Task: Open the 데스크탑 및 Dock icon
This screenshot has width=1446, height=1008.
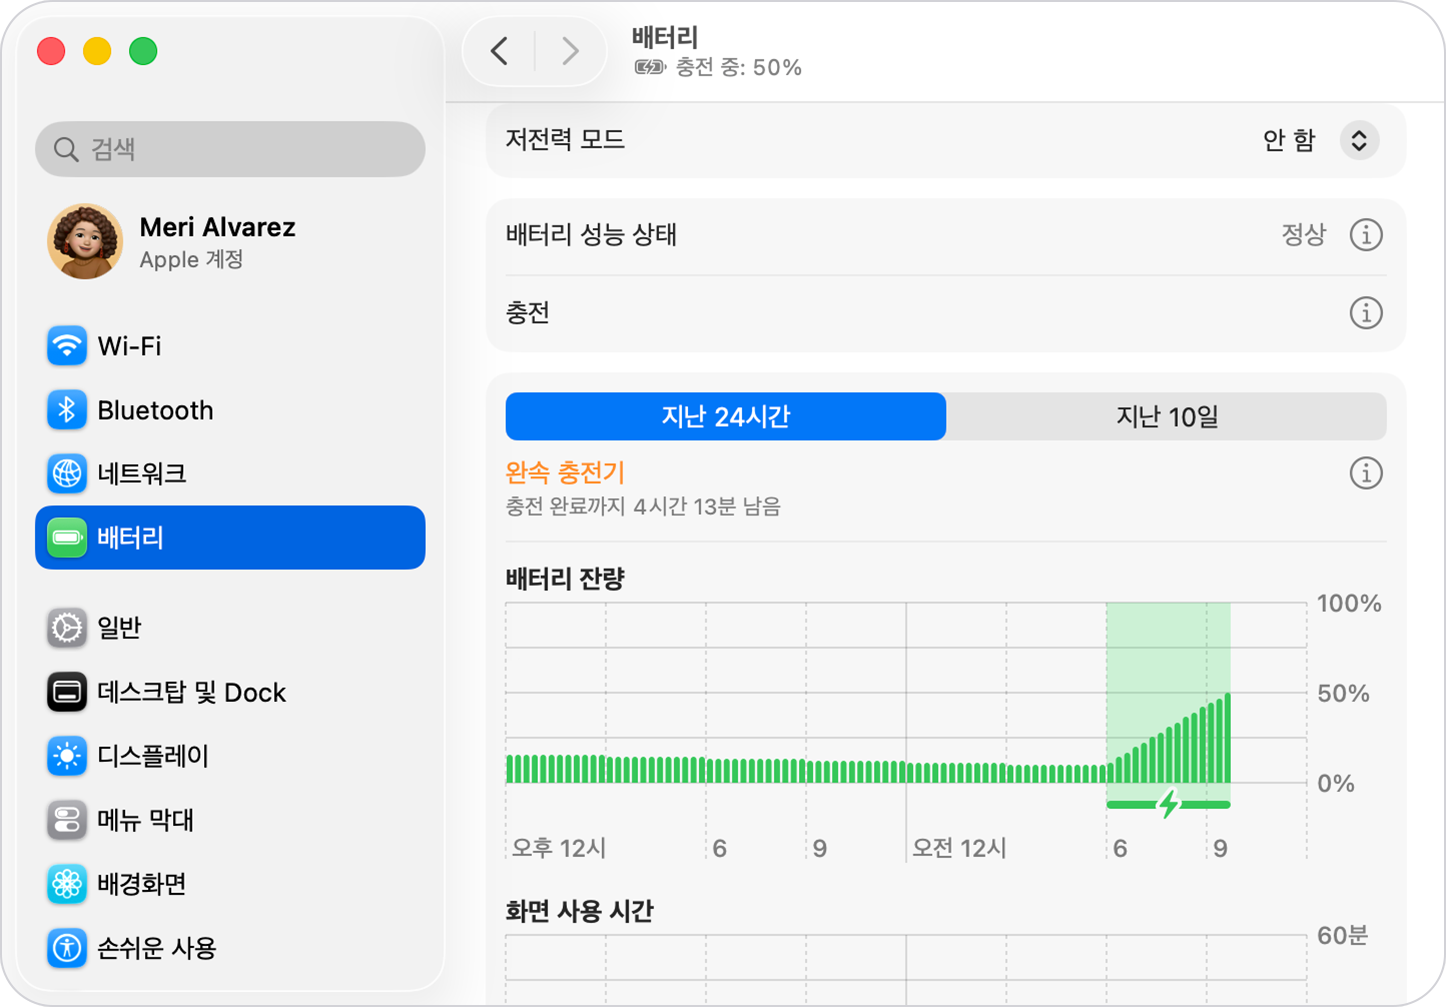Action: (x=67, y=692)
